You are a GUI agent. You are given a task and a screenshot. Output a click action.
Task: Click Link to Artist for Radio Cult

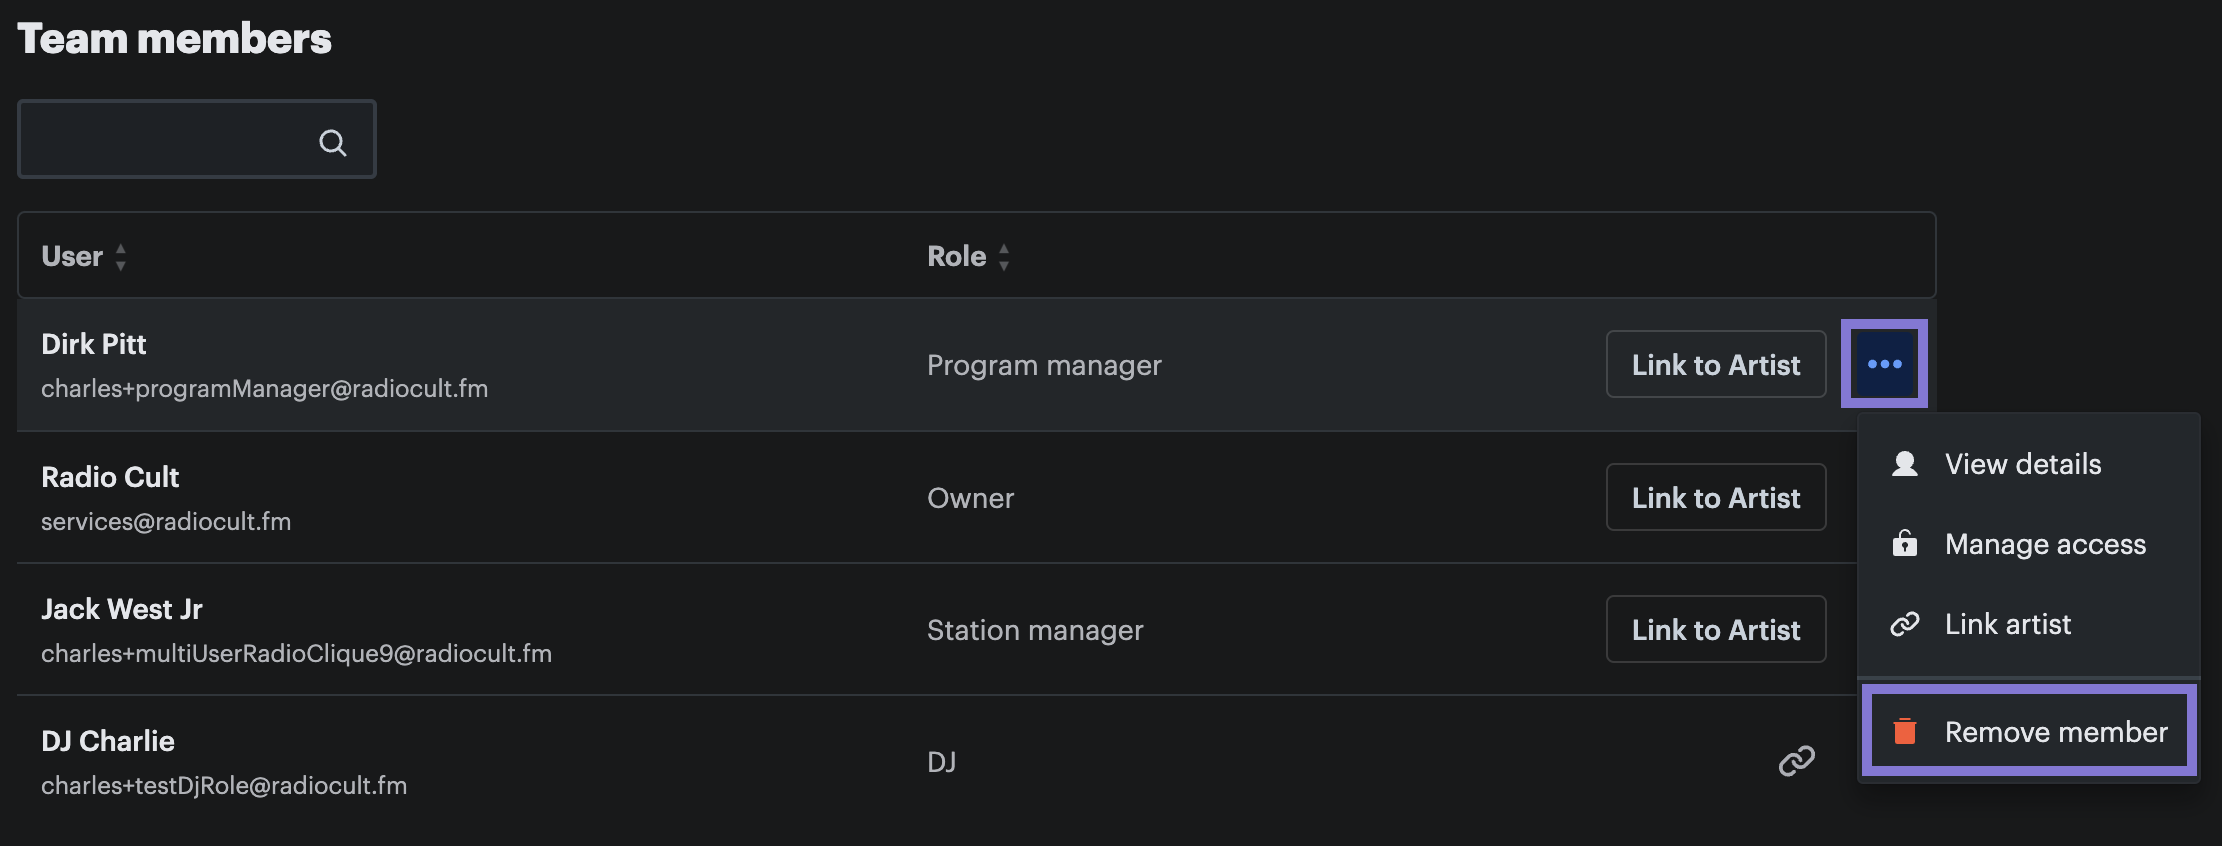click(1716, 497)
